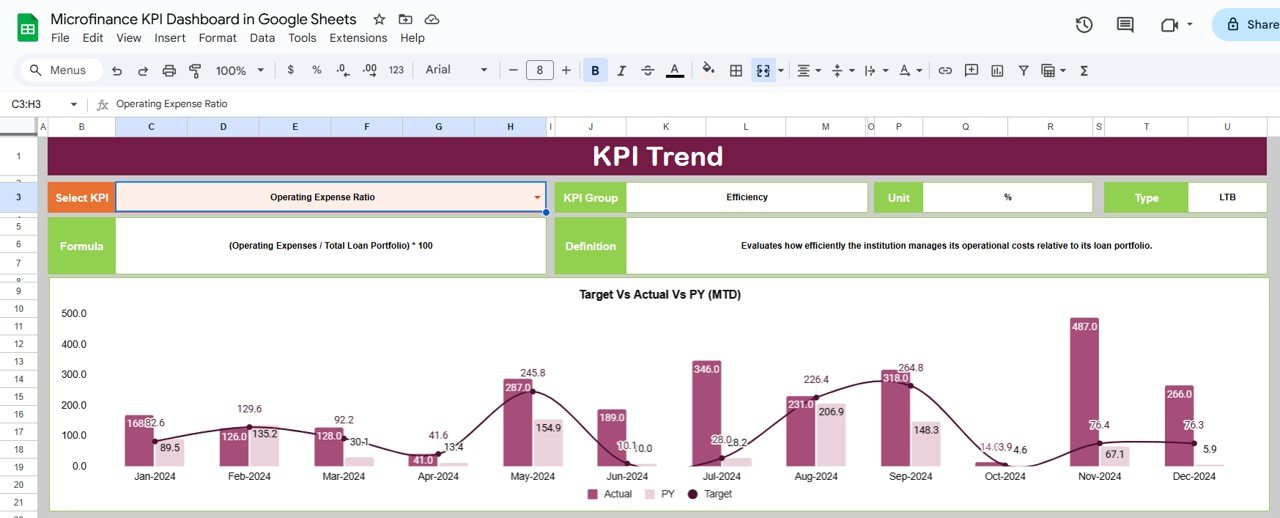Click the move to folder icon

click(405, 19)
